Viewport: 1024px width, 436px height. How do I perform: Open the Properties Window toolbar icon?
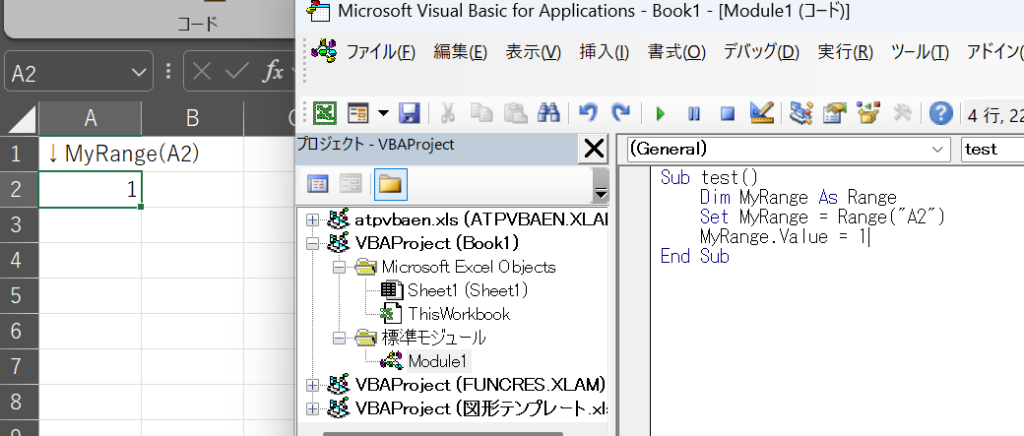pos(834,114)
